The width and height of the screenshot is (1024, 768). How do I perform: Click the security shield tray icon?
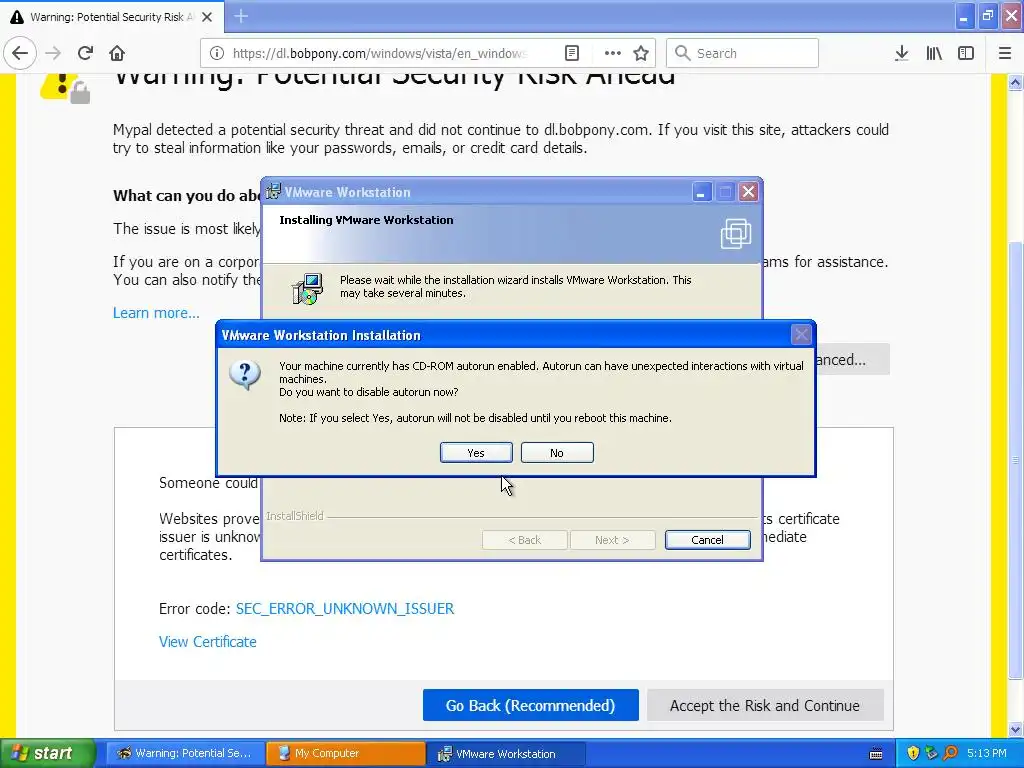pyautogui.click(x=913, y=753)
